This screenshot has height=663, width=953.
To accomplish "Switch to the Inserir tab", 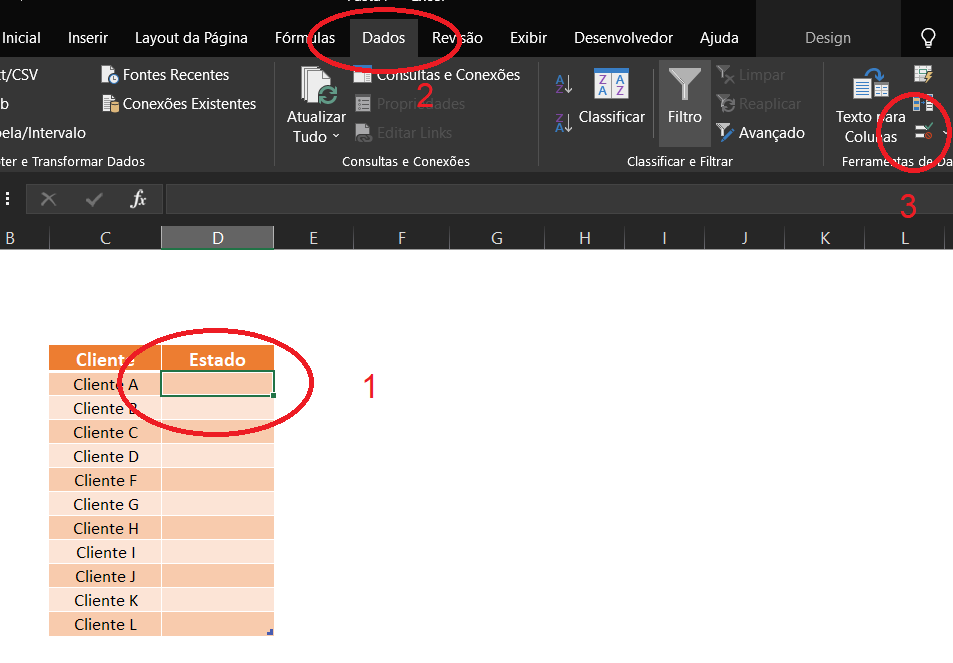I will pos(88,38).
